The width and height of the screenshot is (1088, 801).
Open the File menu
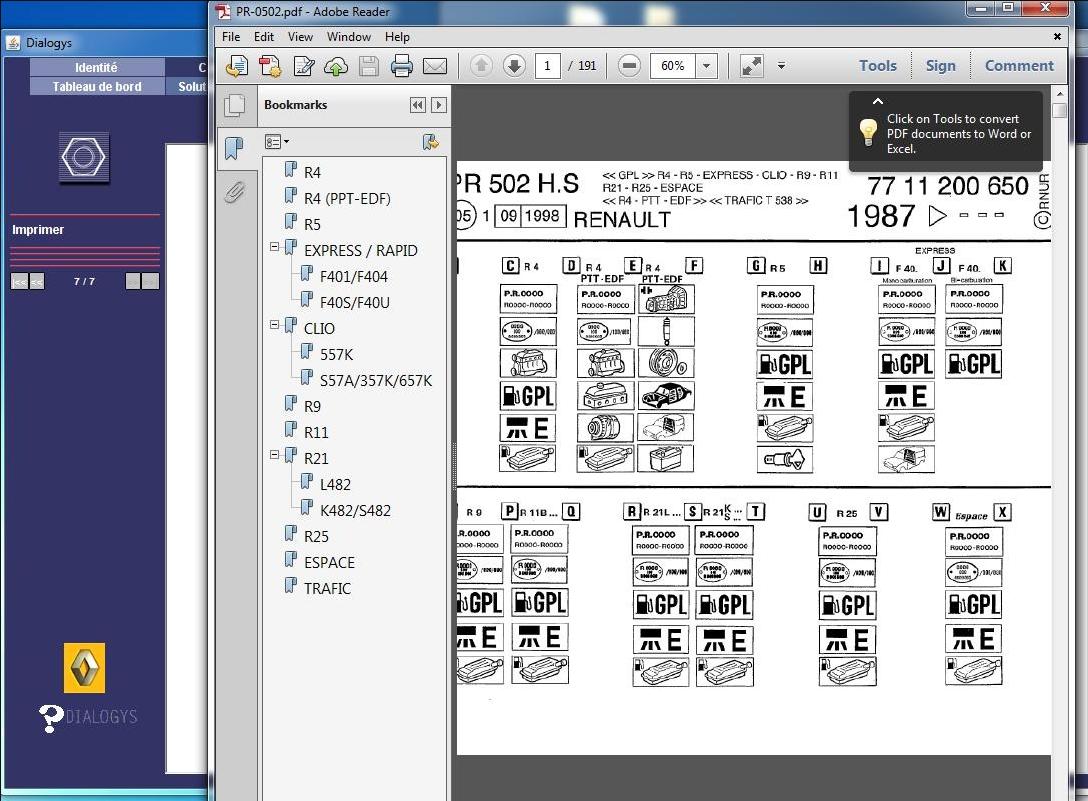click(231, 37)
